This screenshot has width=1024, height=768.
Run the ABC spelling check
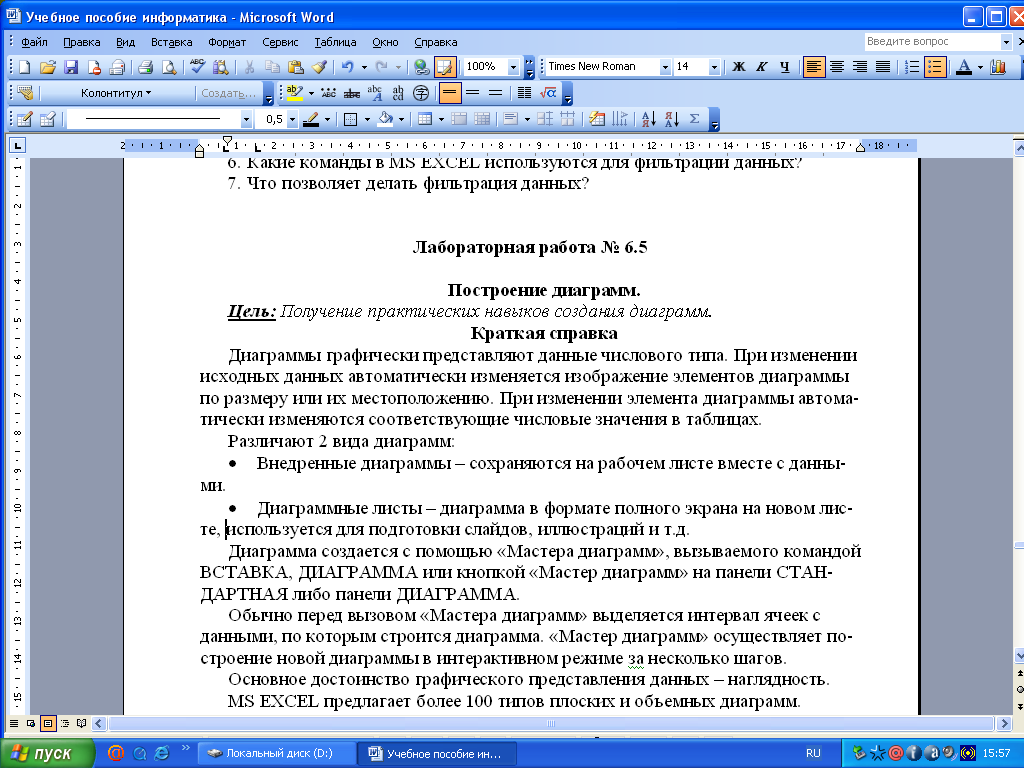pos(197,67)
